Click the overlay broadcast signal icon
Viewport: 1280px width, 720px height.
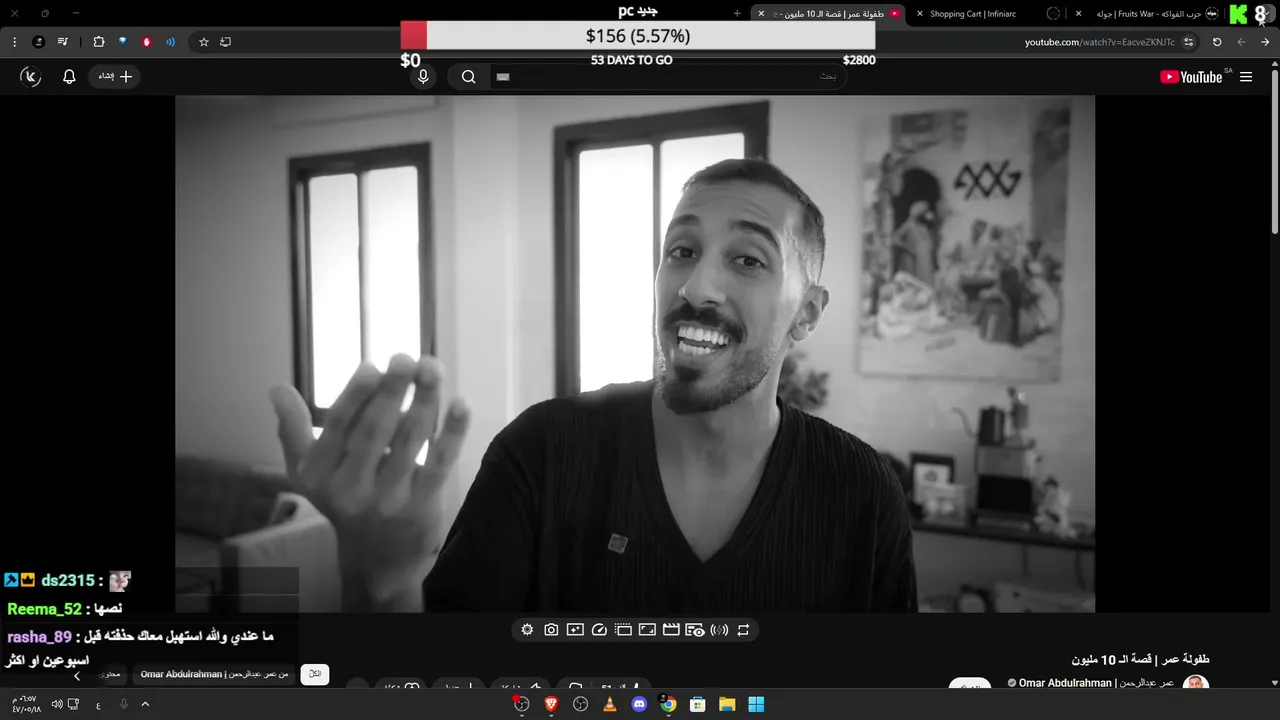719,630
